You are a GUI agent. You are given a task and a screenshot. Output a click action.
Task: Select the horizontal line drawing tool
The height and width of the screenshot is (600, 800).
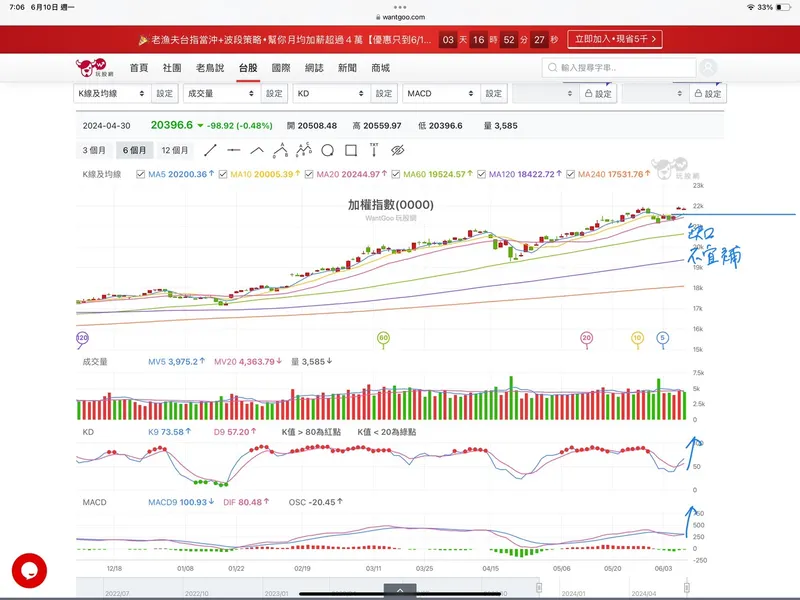(234, 150)
